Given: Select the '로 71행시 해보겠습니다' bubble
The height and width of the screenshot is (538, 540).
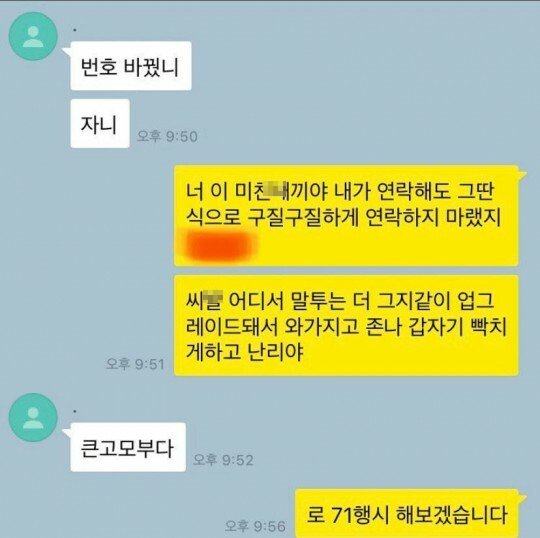Looking at the screenshot, I should (407, 514).
